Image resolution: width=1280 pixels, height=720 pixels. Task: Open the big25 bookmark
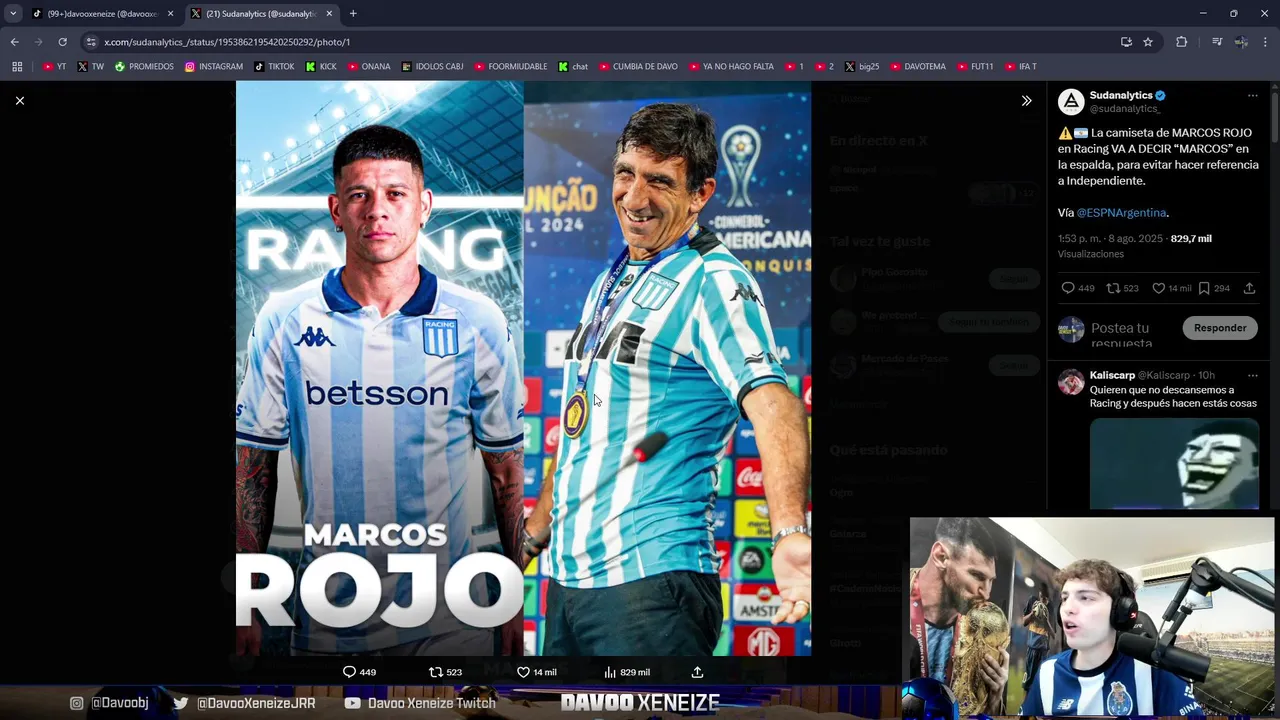coord(862,67)
